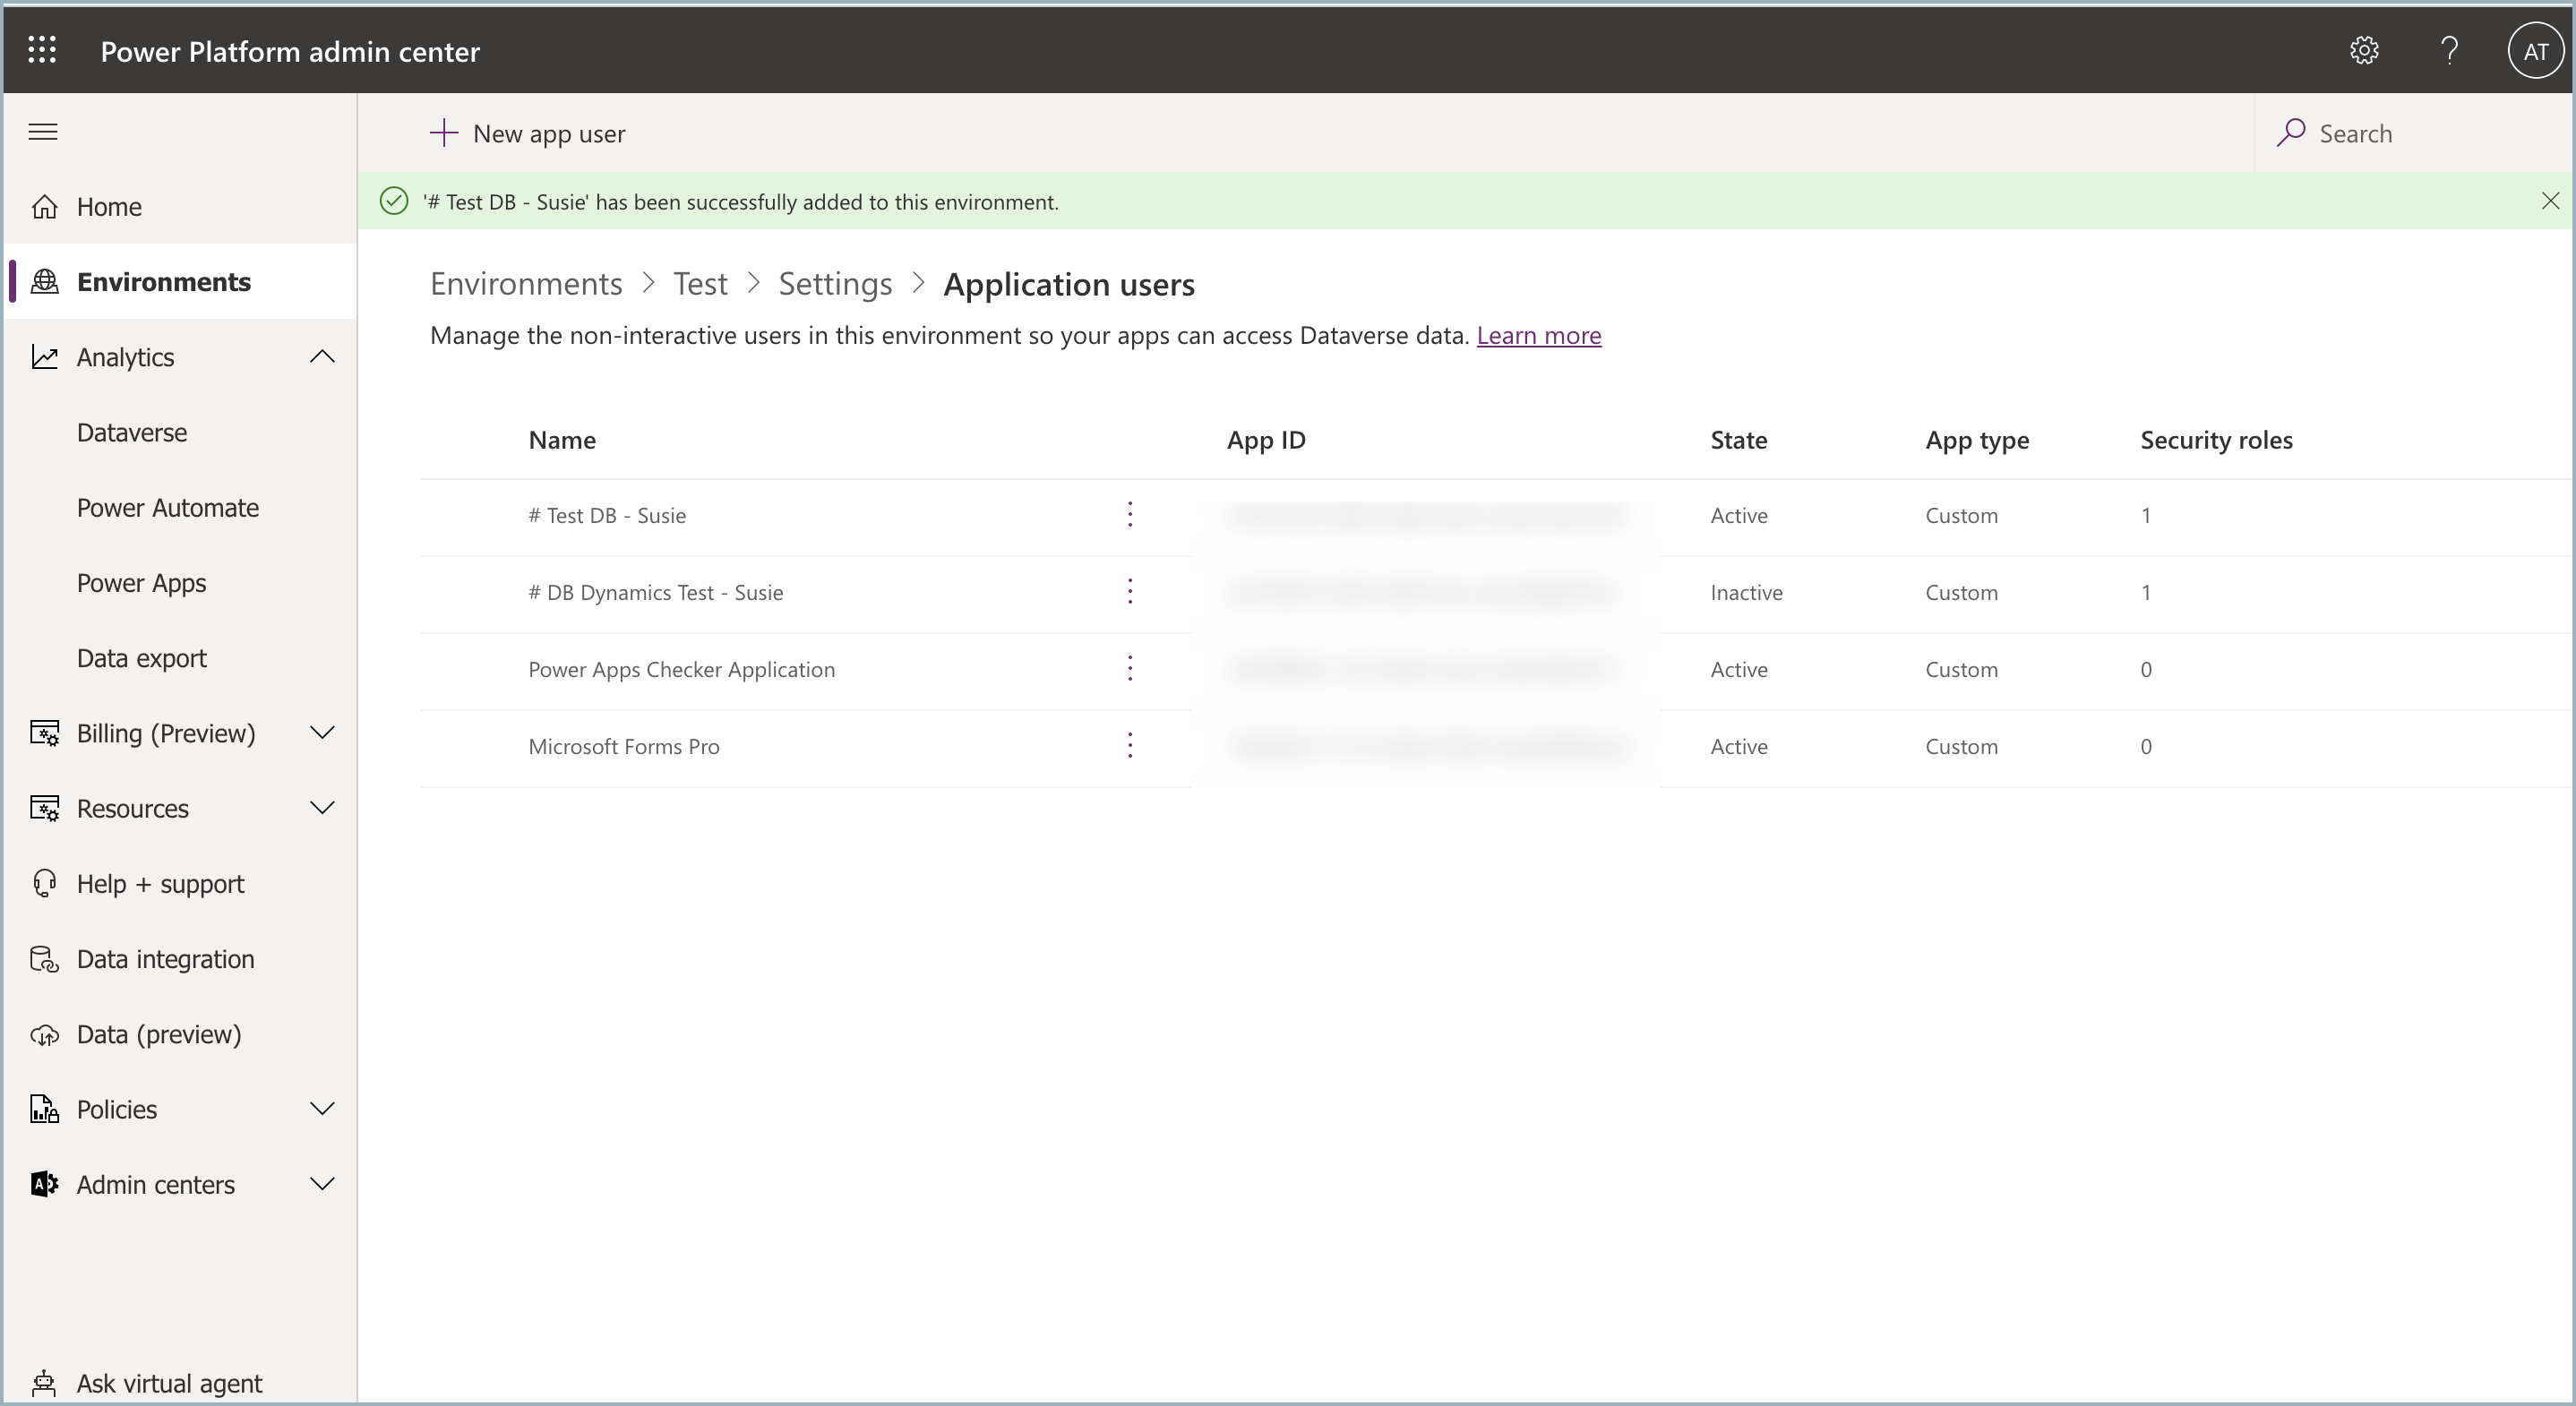Viewport: 2576px width, 1406px height.
Task: Open the app launcher waffle icon
Action: point(42,50)
